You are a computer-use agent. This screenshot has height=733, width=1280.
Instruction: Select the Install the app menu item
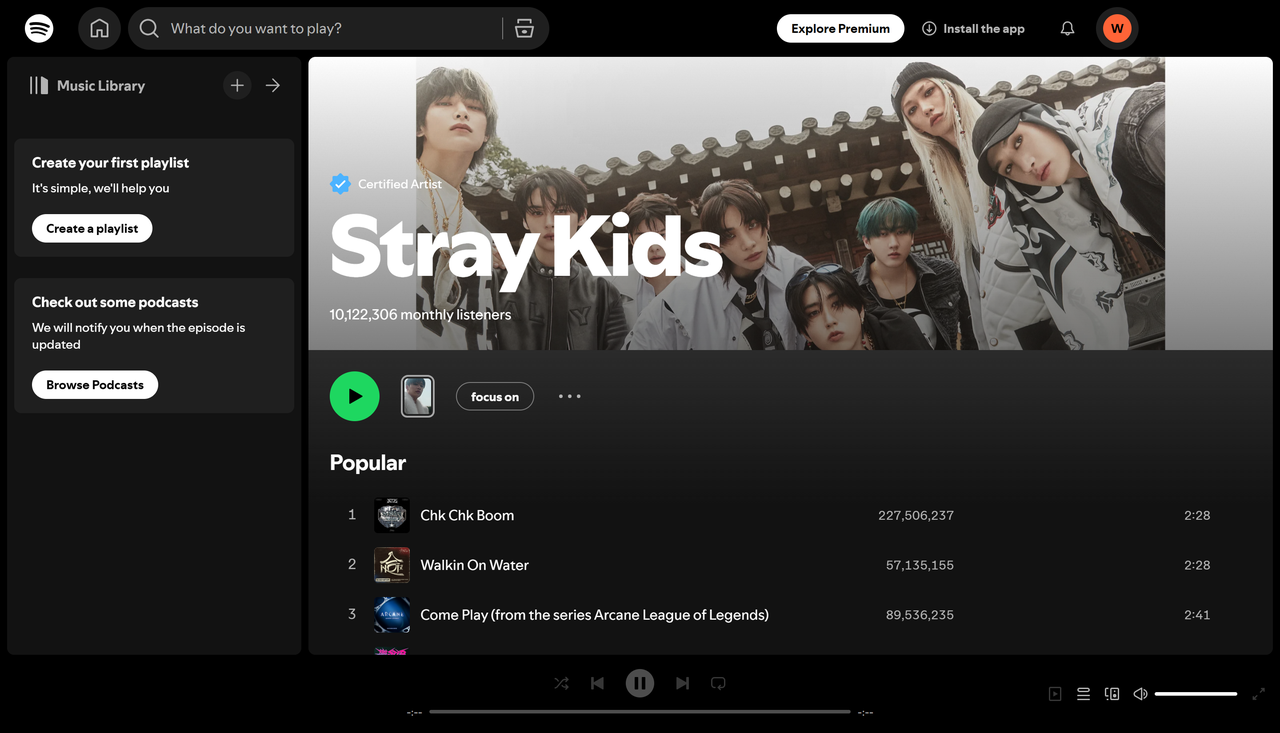[972, 28]
